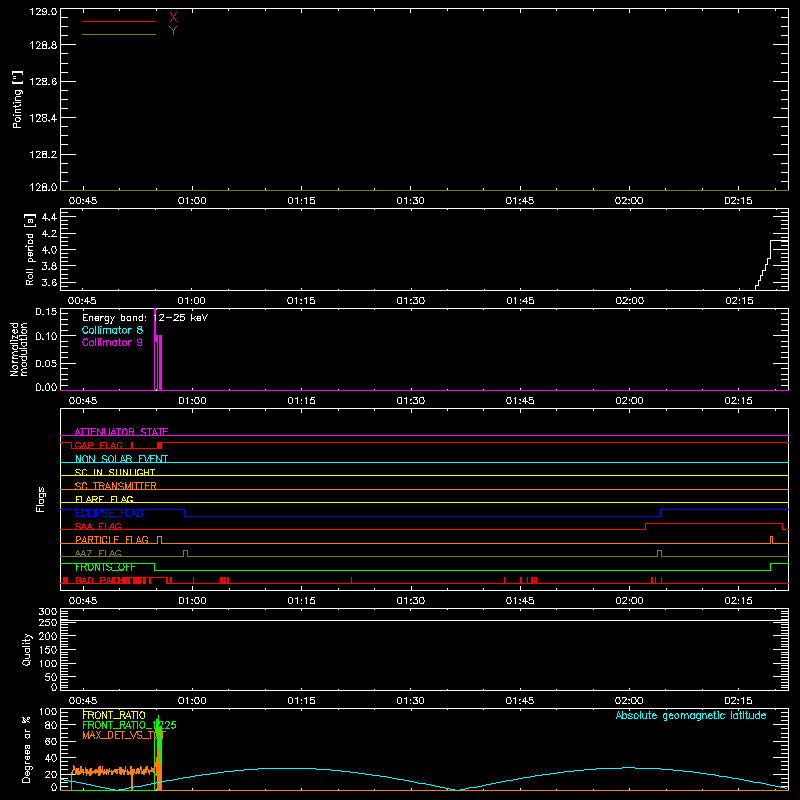Click the SAA_FLAG label
The width and height of the screenshot is (800, 800).
98,526
